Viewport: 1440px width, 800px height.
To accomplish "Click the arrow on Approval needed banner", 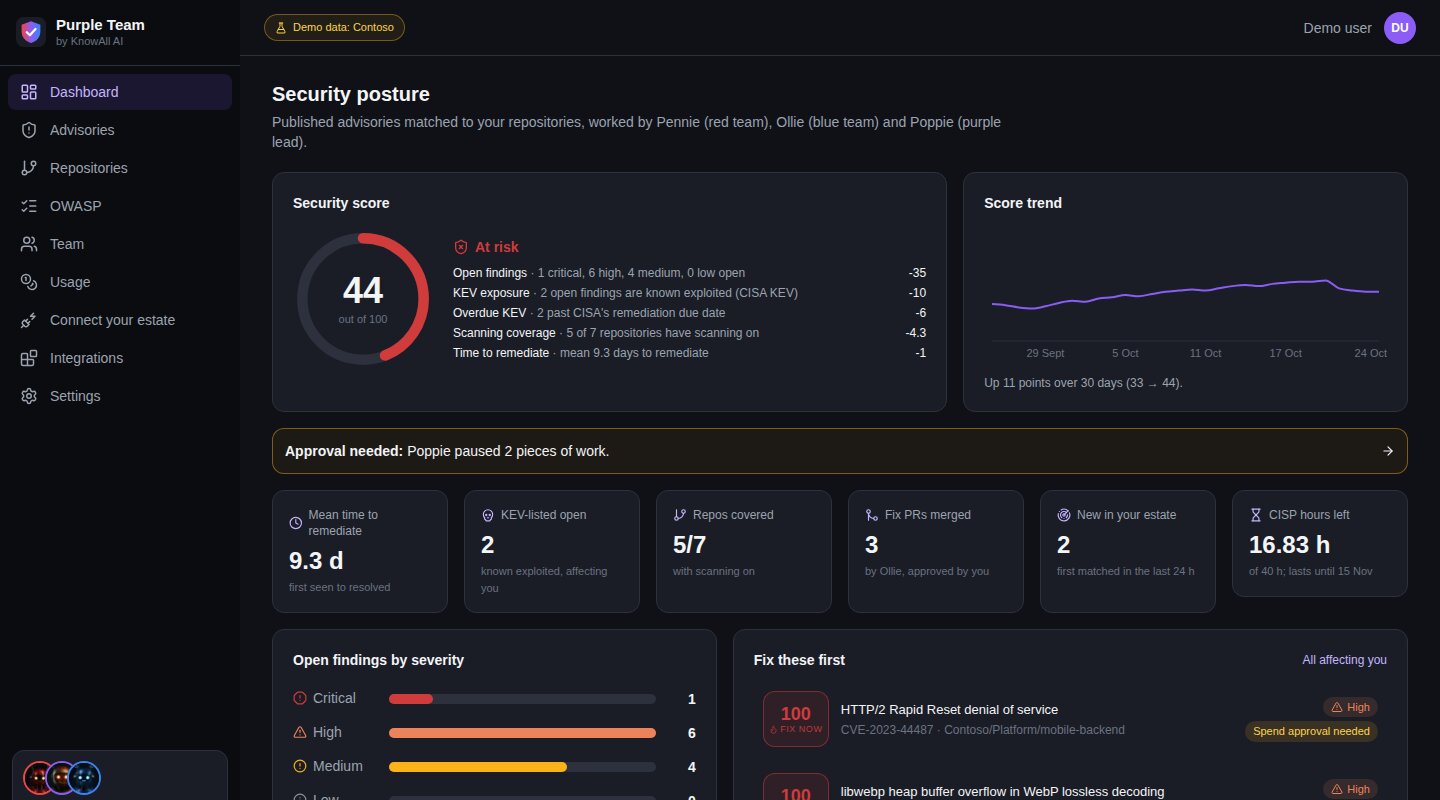I will (1388, 451).
